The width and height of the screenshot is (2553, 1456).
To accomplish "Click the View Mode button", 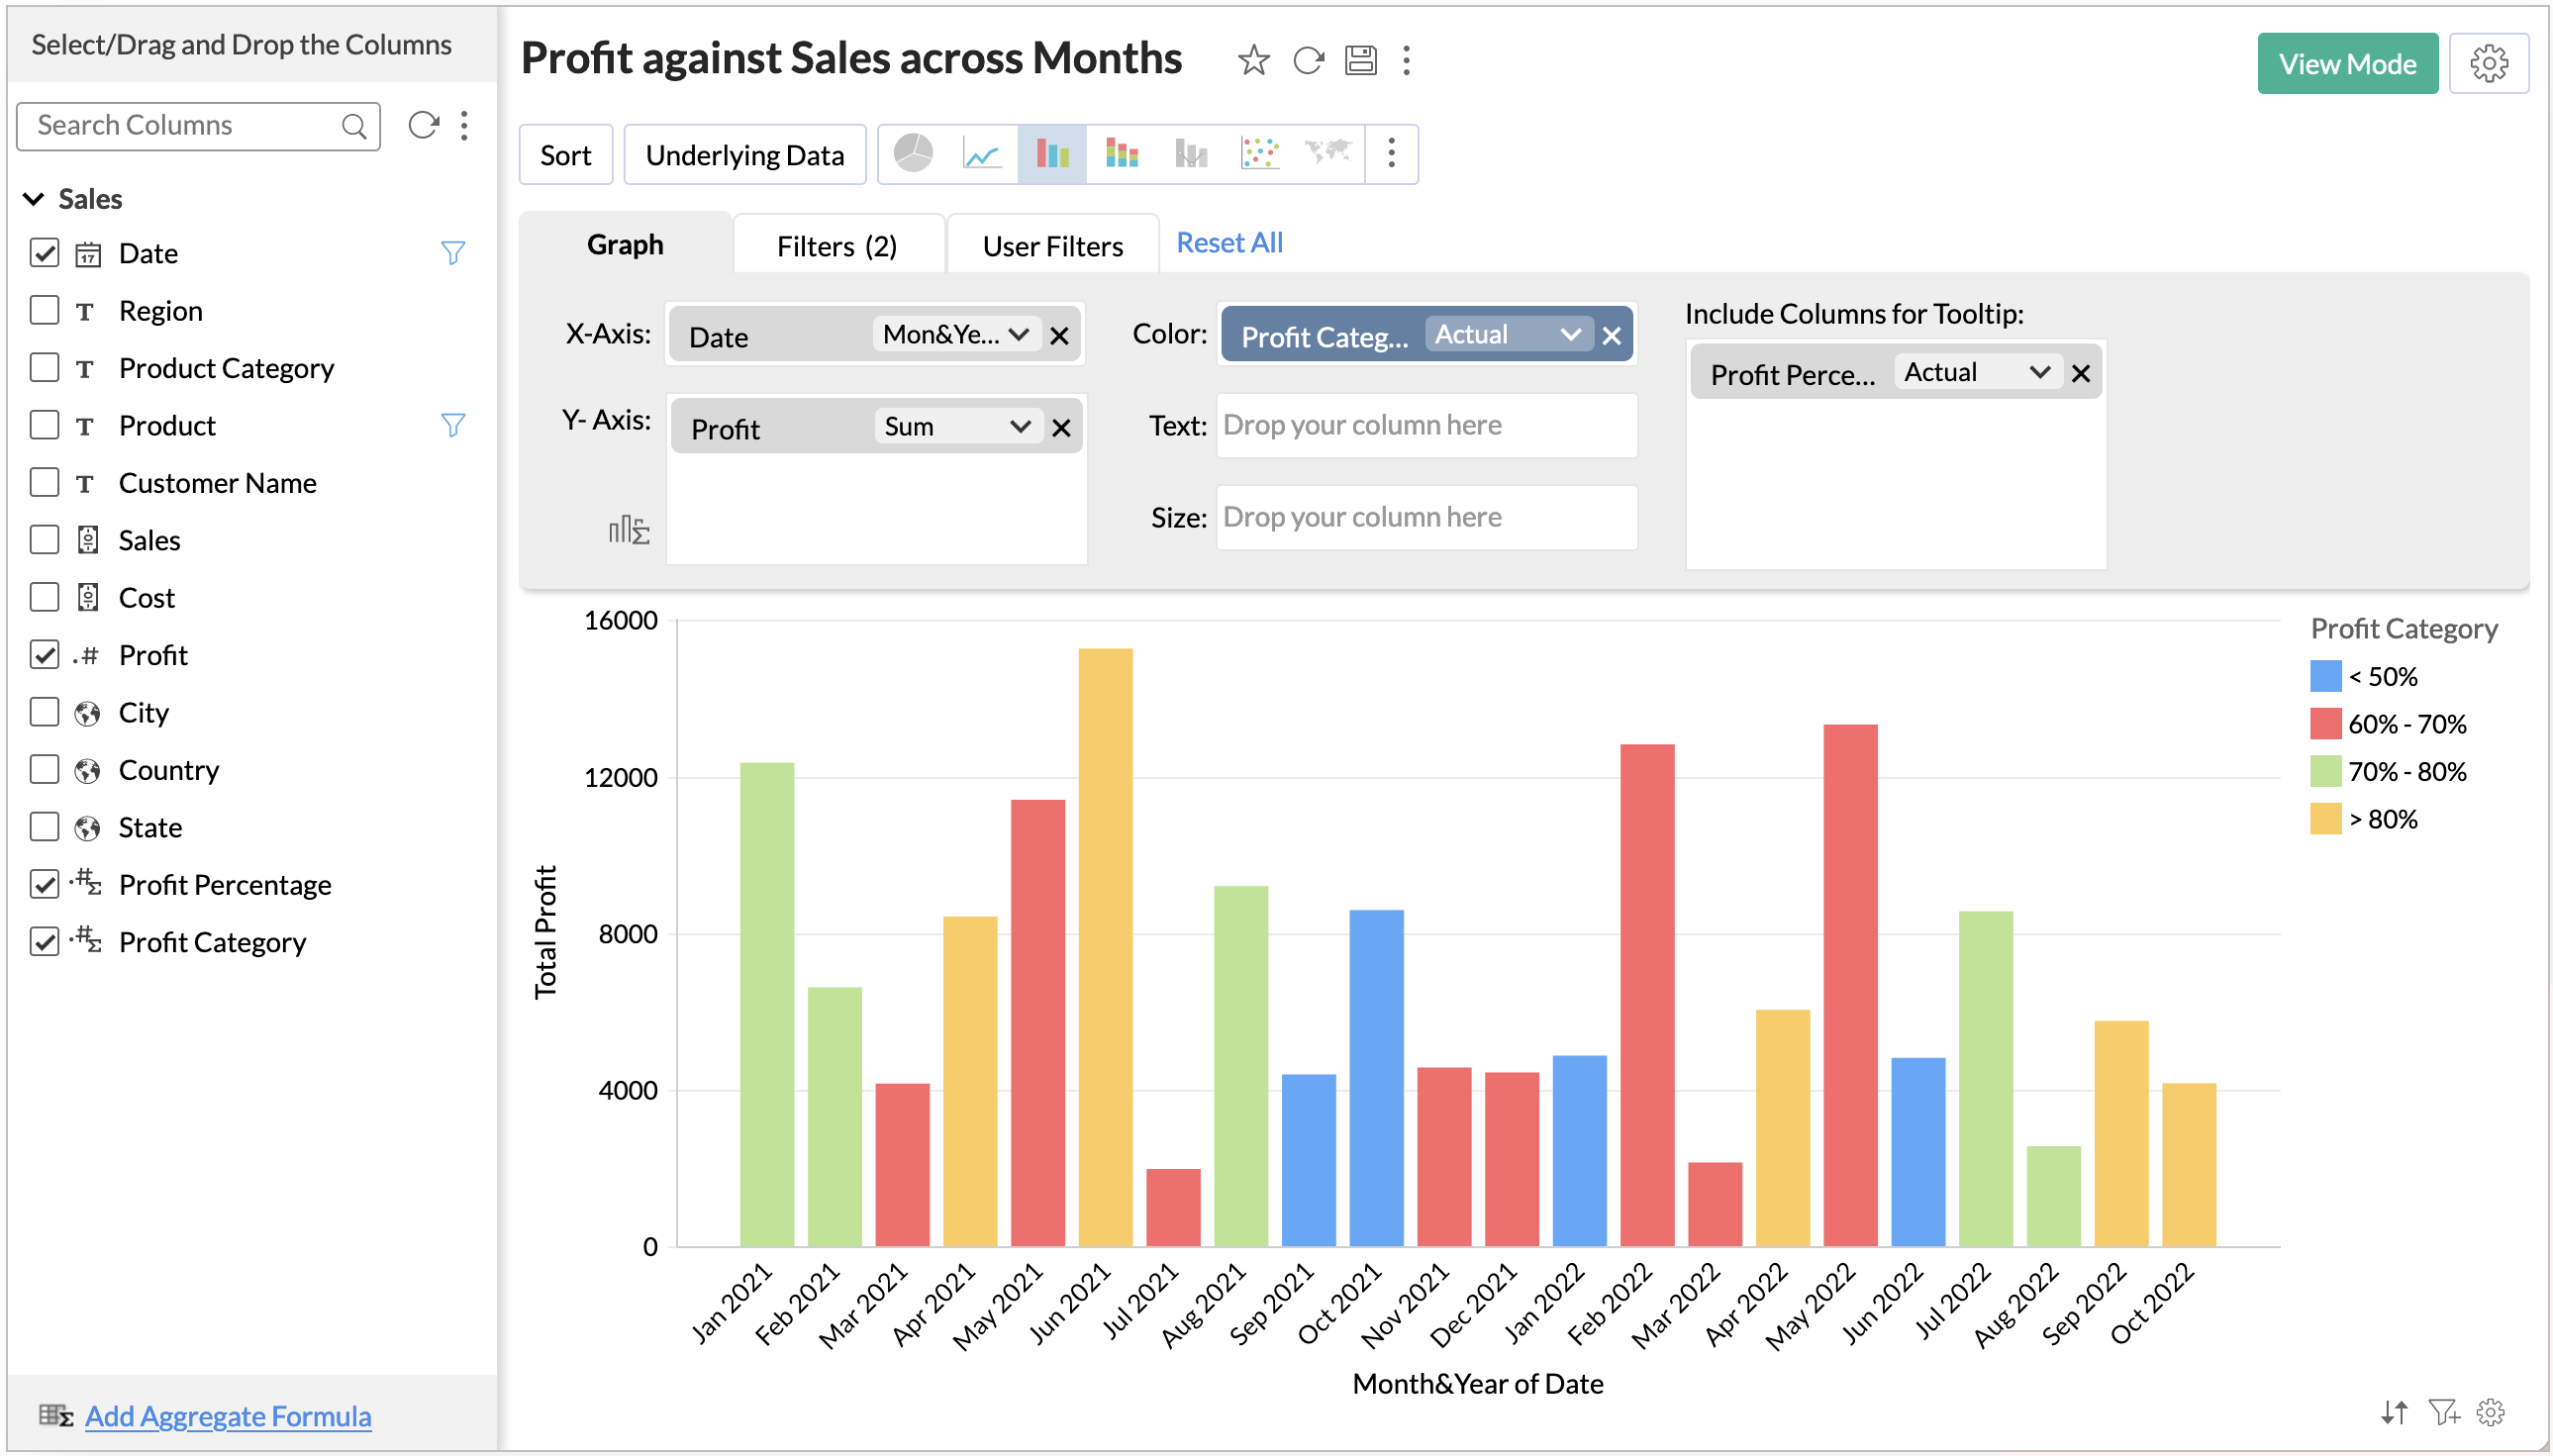I will [2345, 64].
